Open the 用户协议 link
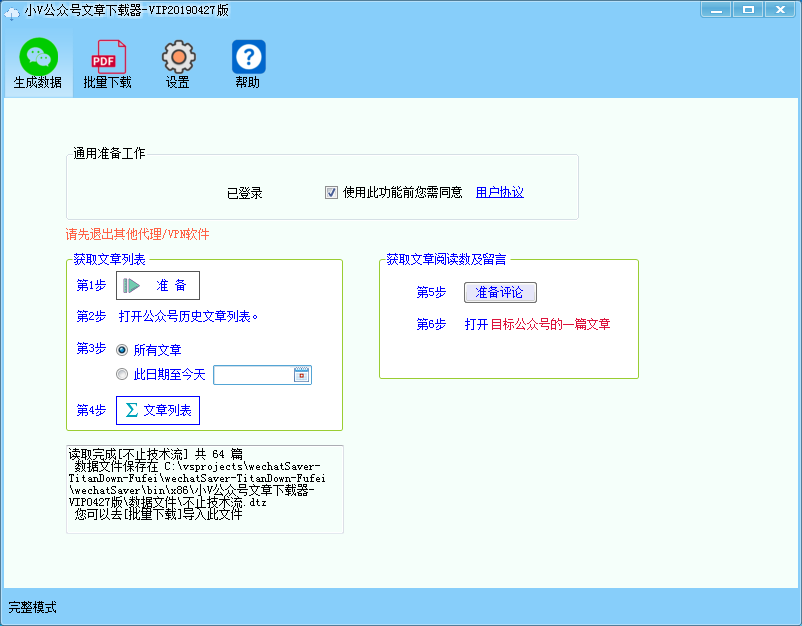This screenshot has height=626, width=802. tap(500, 192)
